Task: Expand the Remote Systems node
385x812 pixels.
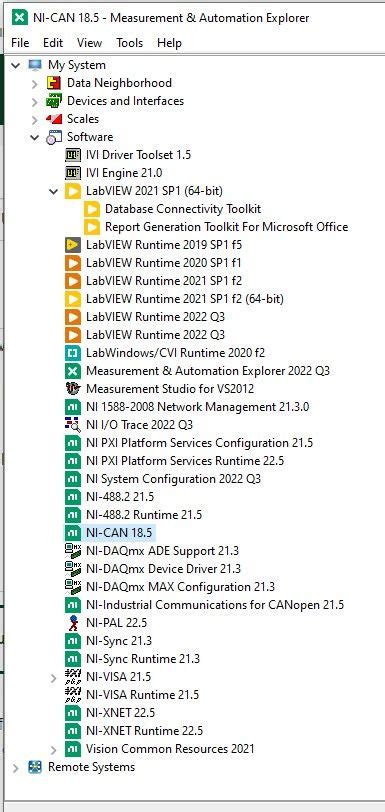Action: point(16,767)
